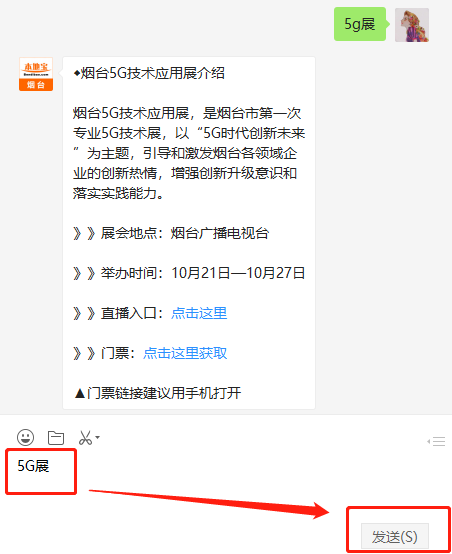The width and height of the screenshot is (452, 554).
Task: Open the 点击这里获取 ticket link
Action: coord(185,353)
